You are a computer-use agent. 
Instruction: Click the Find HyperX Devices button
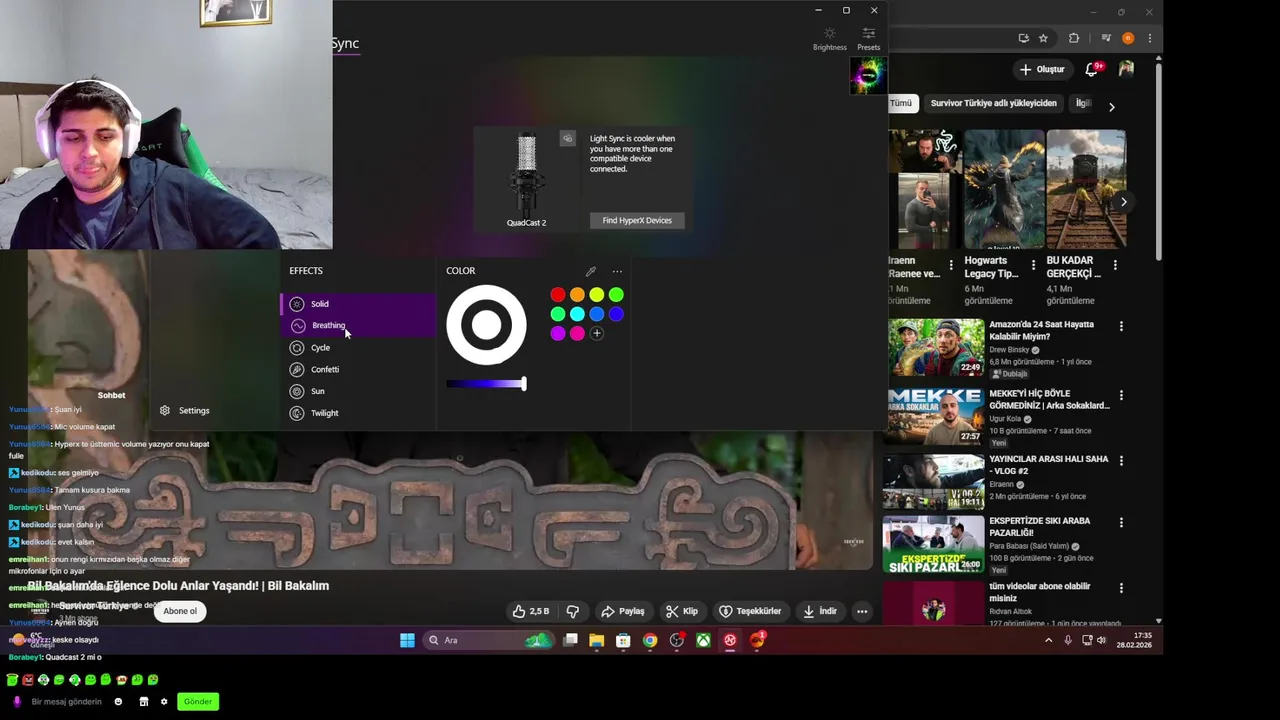[637, 220]
